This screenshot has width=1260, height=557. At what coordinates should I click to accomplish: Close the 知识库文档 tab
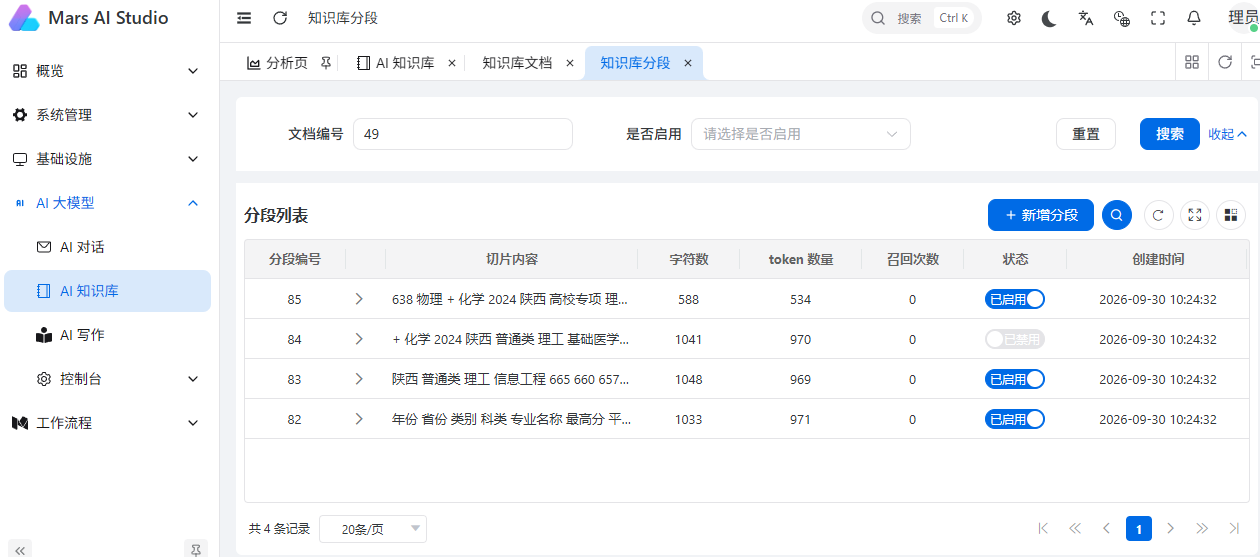(x=569, y=63)
